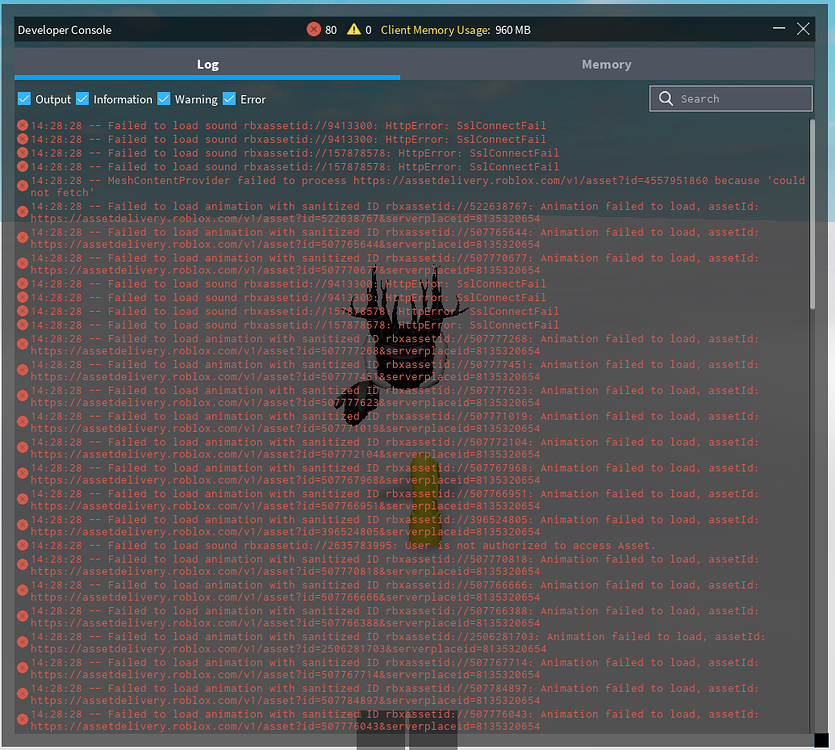Screen dimensions: 835x750
Task: Click the error icon next to animation 522638767 entry
Action: (x=21, y=212)
